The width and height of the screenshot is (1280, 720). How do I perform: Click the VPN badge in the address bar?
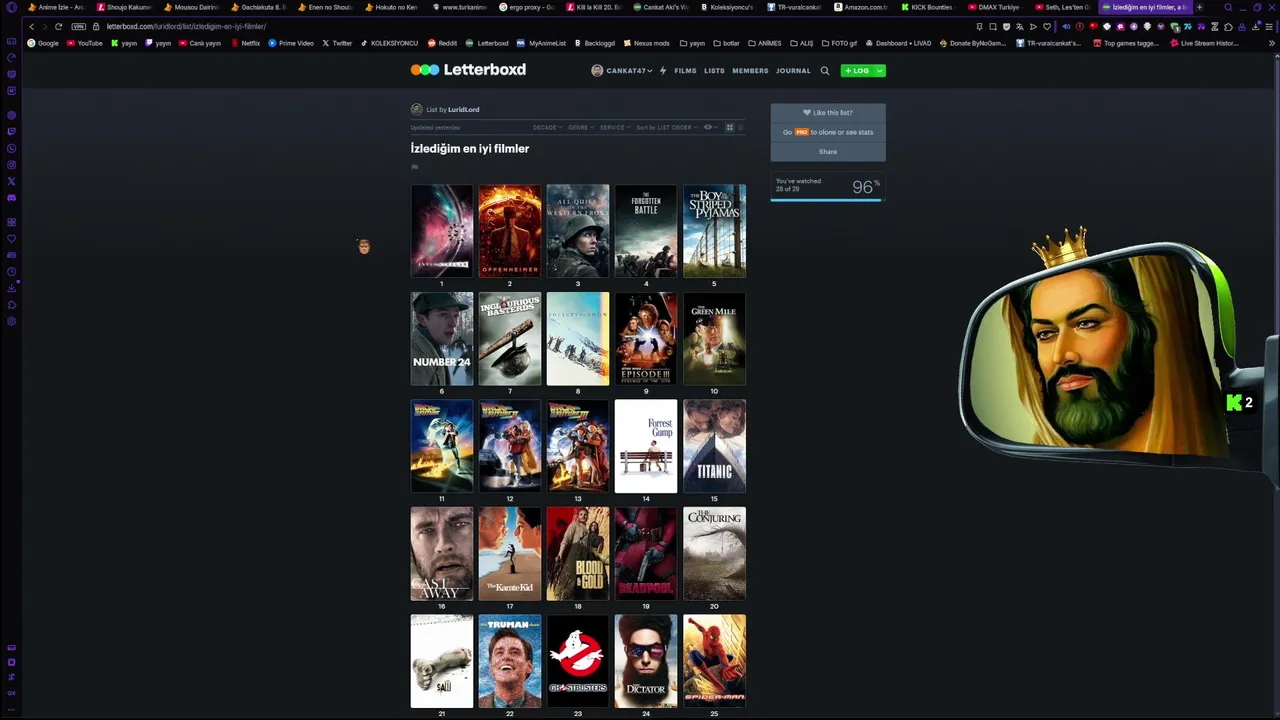tap(79, 26)
